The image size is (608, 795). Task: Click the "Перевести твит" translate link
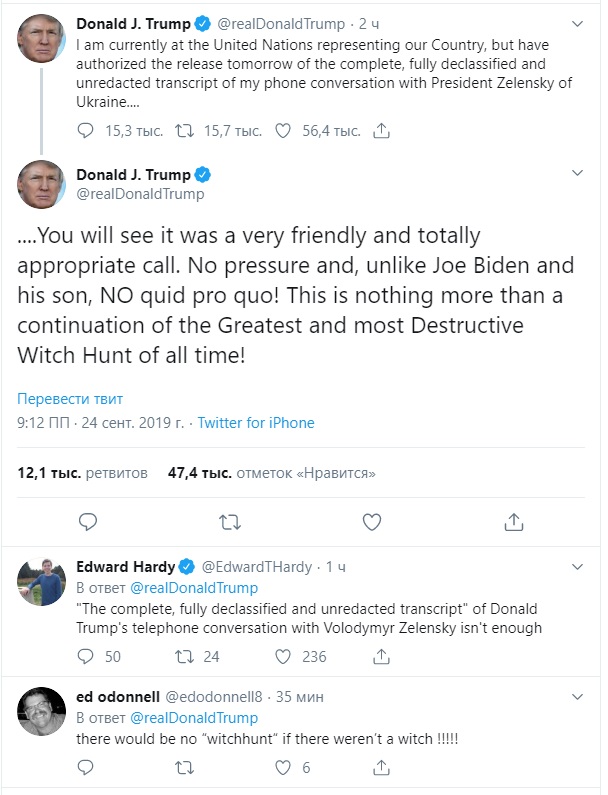pos(65,394)
